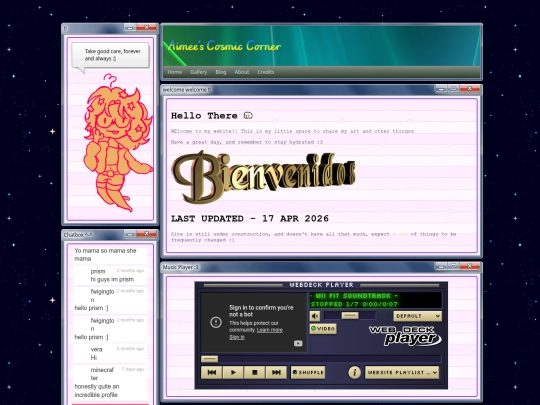Adjust the player volume slider
Viewport: 540px width, 405px height.
[x=350, y=316]
